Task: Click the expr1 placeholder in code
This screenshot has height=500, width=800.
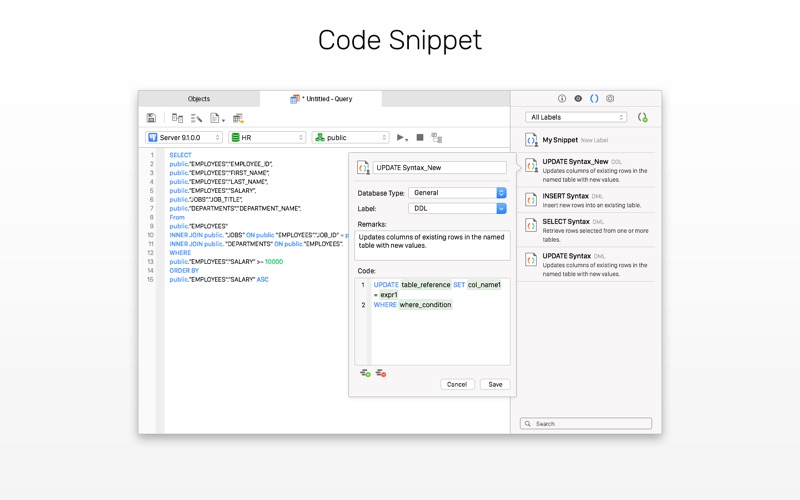Action: tap(389, 294)
